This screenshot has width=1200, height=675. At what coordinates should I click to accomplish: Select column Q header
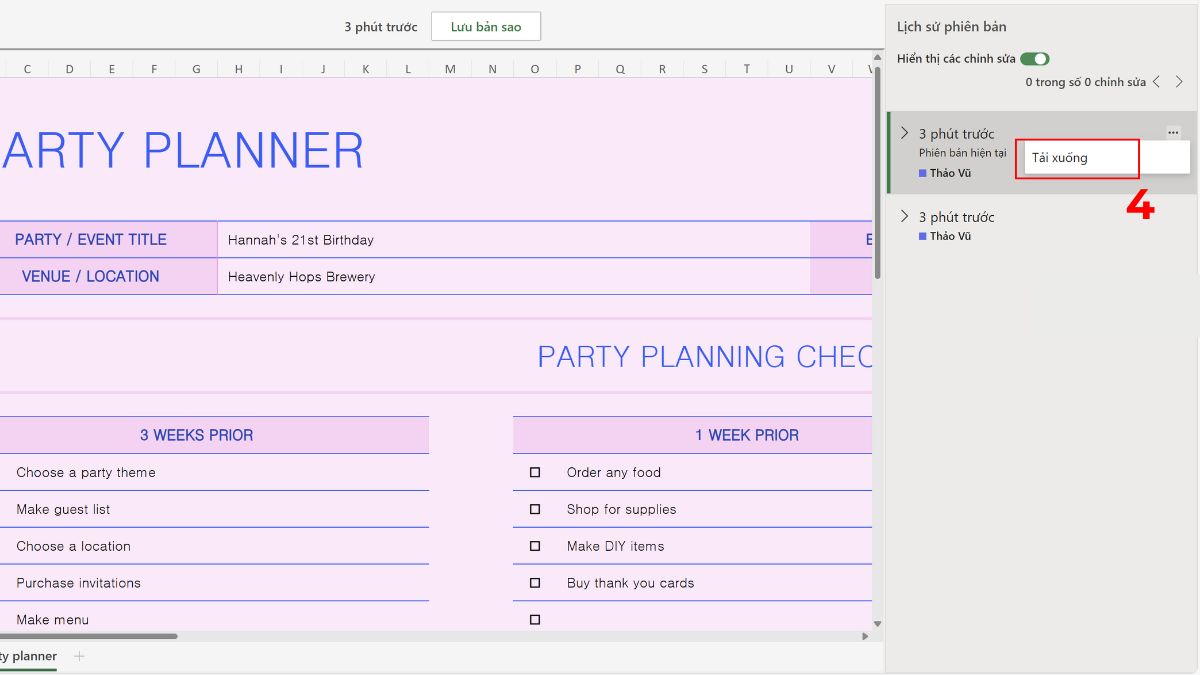click(x=620, y=69)
